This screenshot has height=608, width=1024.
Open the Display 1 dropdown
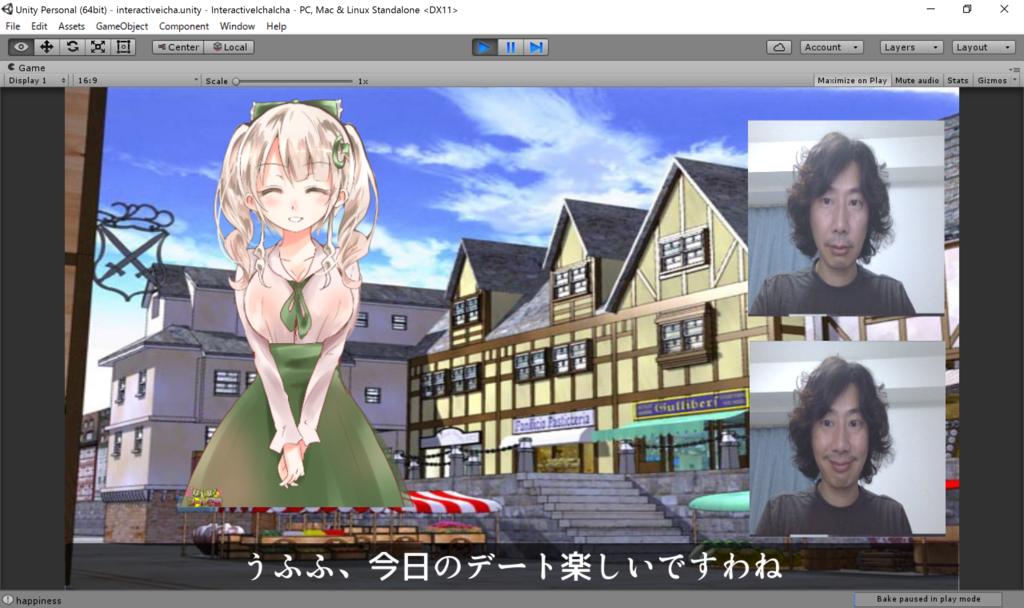point(37,80)
